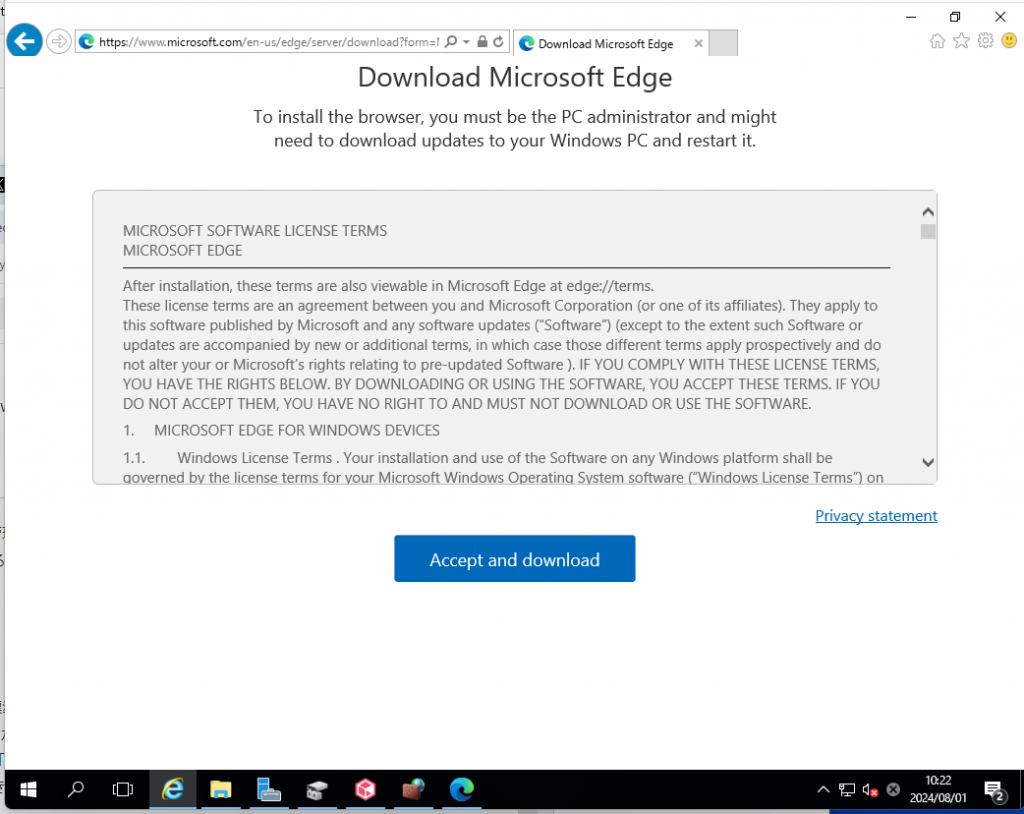Open the notification center icon
The width and height of the screenshot is (1024, 814).
pos(995,790)
